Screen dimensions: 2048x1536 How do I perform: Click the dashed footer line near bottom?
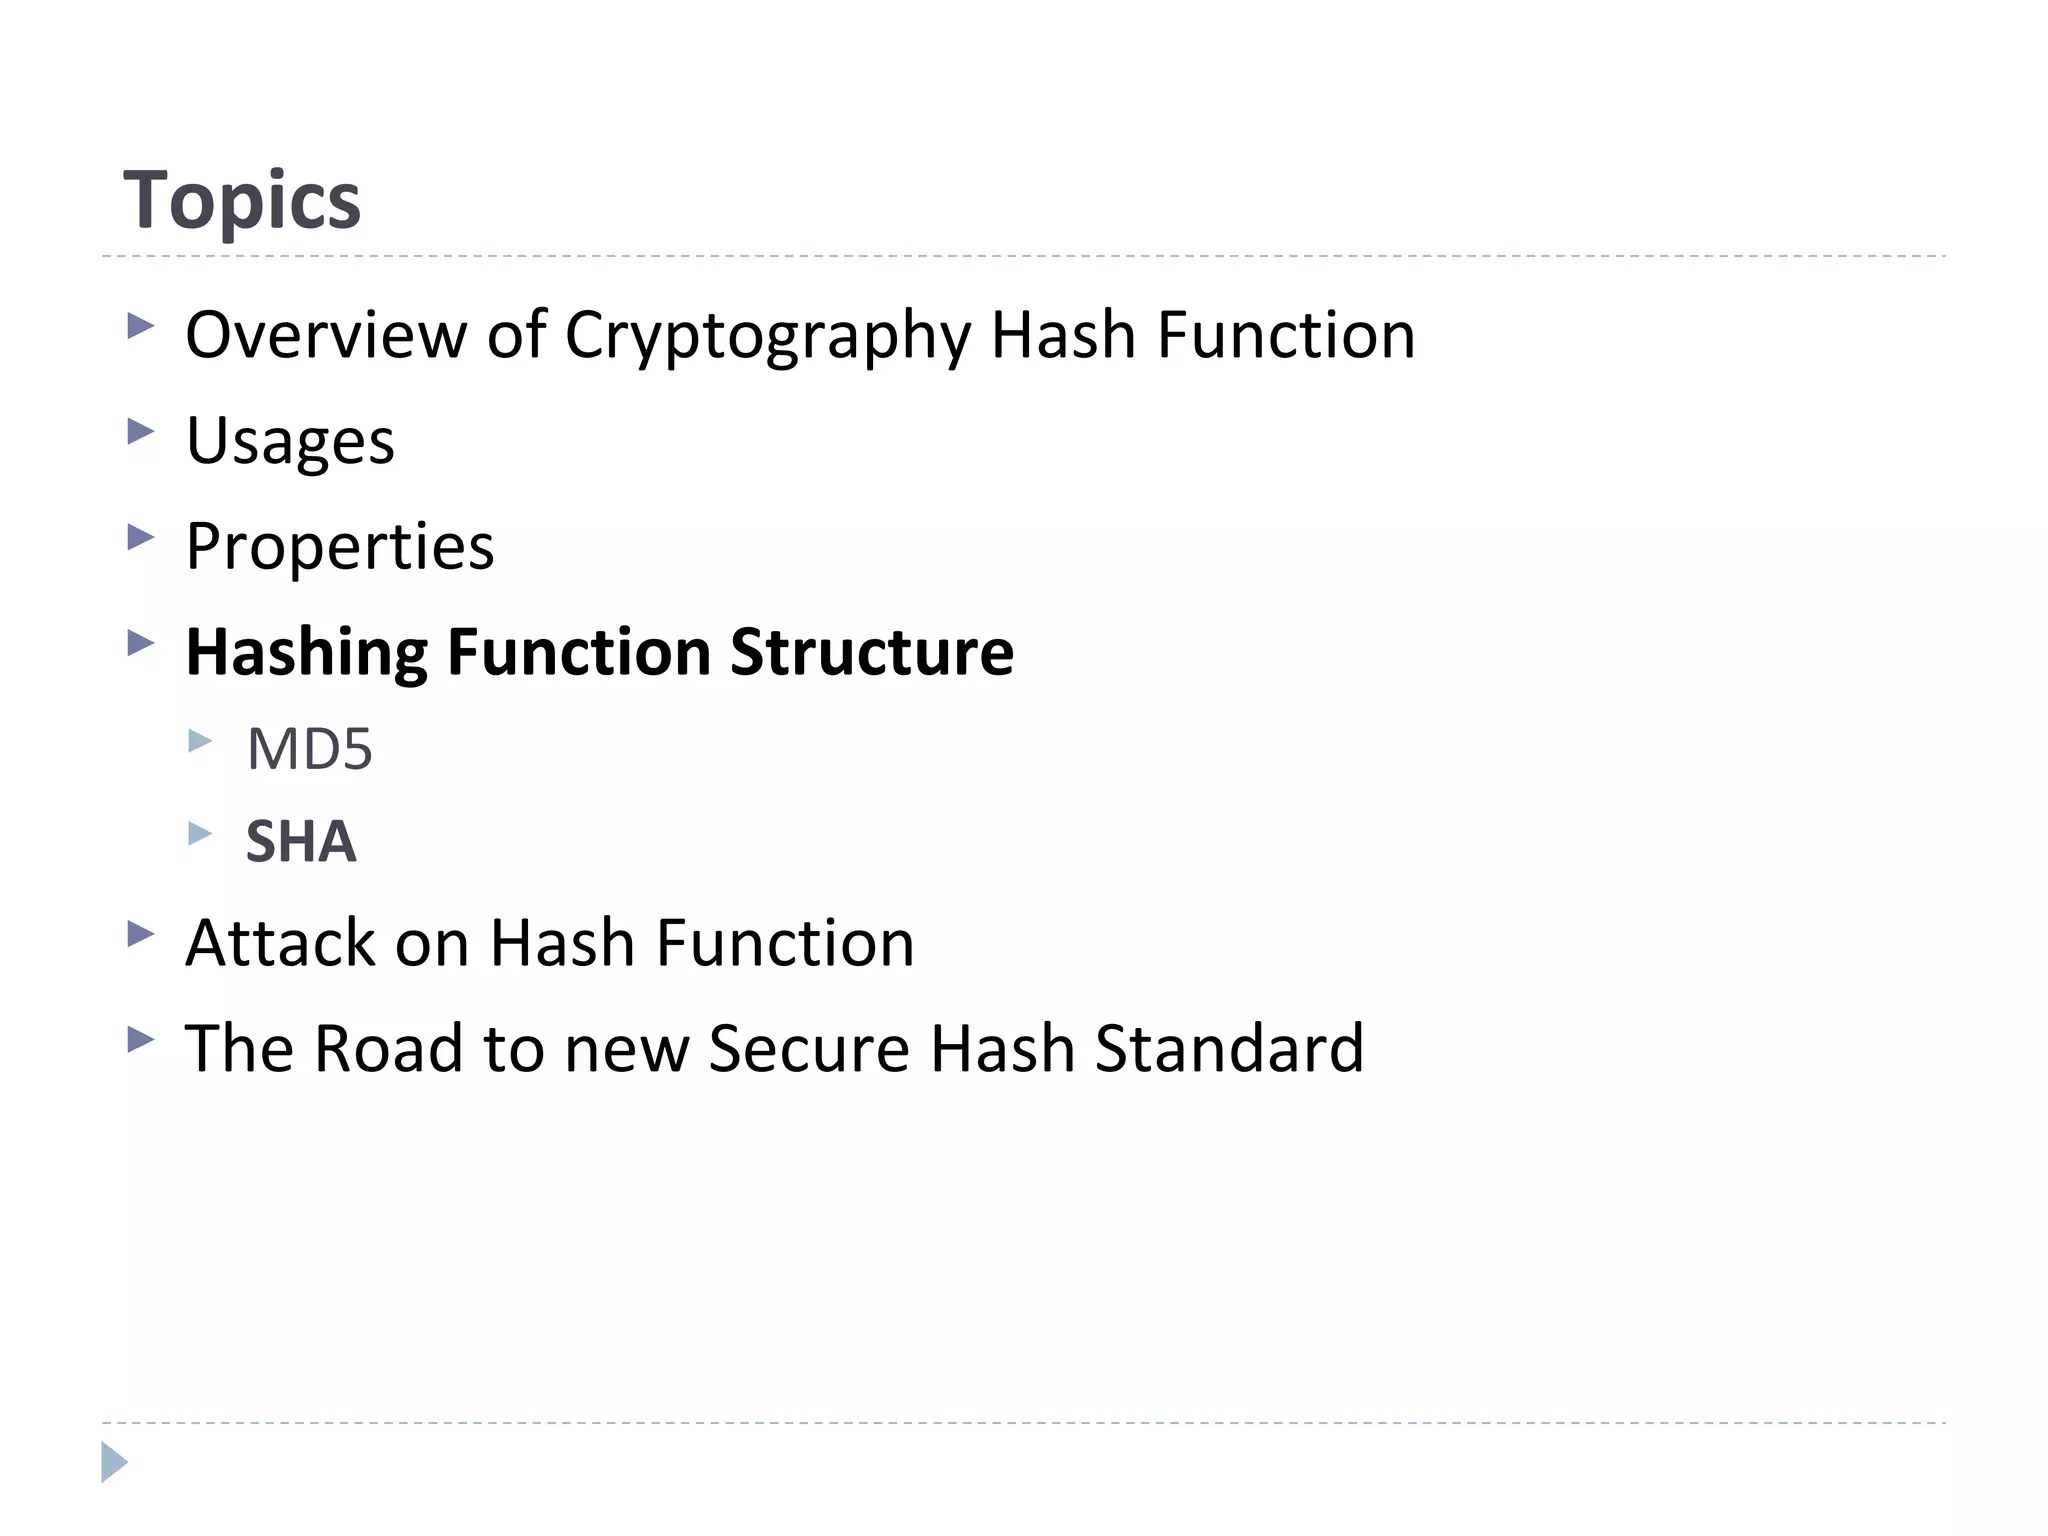point(1024,1422)
